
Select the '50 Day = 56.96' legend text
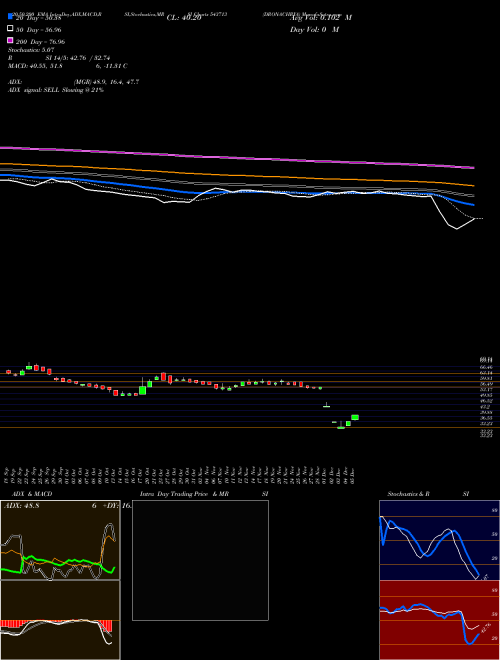pos(39,30)
